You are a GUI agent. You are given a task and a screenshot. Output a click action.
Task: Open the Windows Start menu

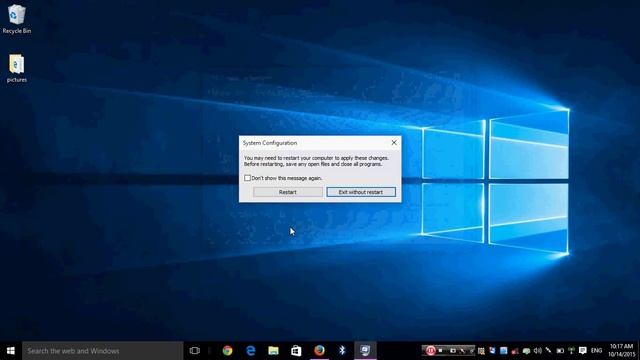(11, 351)
